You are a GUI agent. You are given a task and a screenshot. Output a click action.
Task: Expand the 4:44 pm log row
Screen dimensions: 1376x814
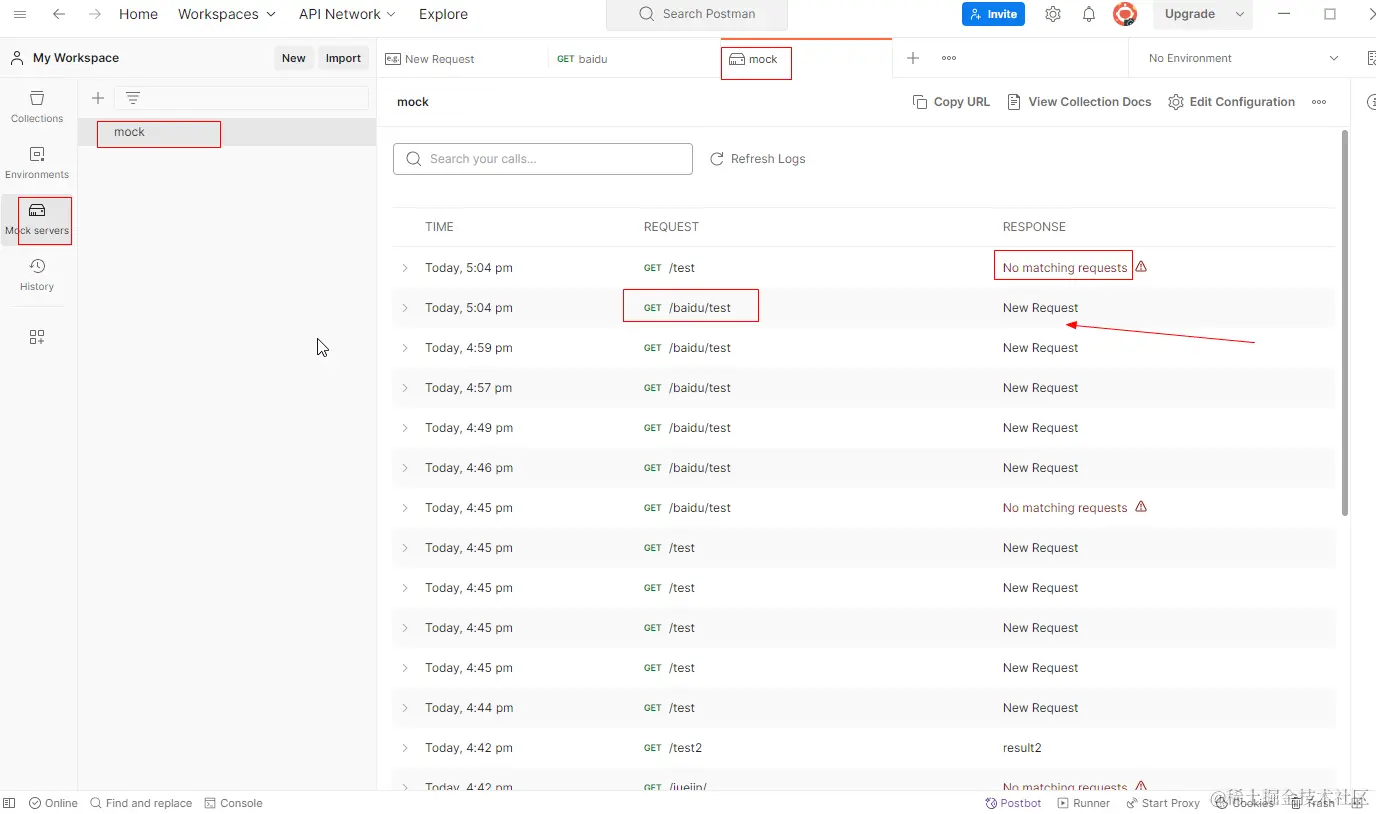coord(405,708)
